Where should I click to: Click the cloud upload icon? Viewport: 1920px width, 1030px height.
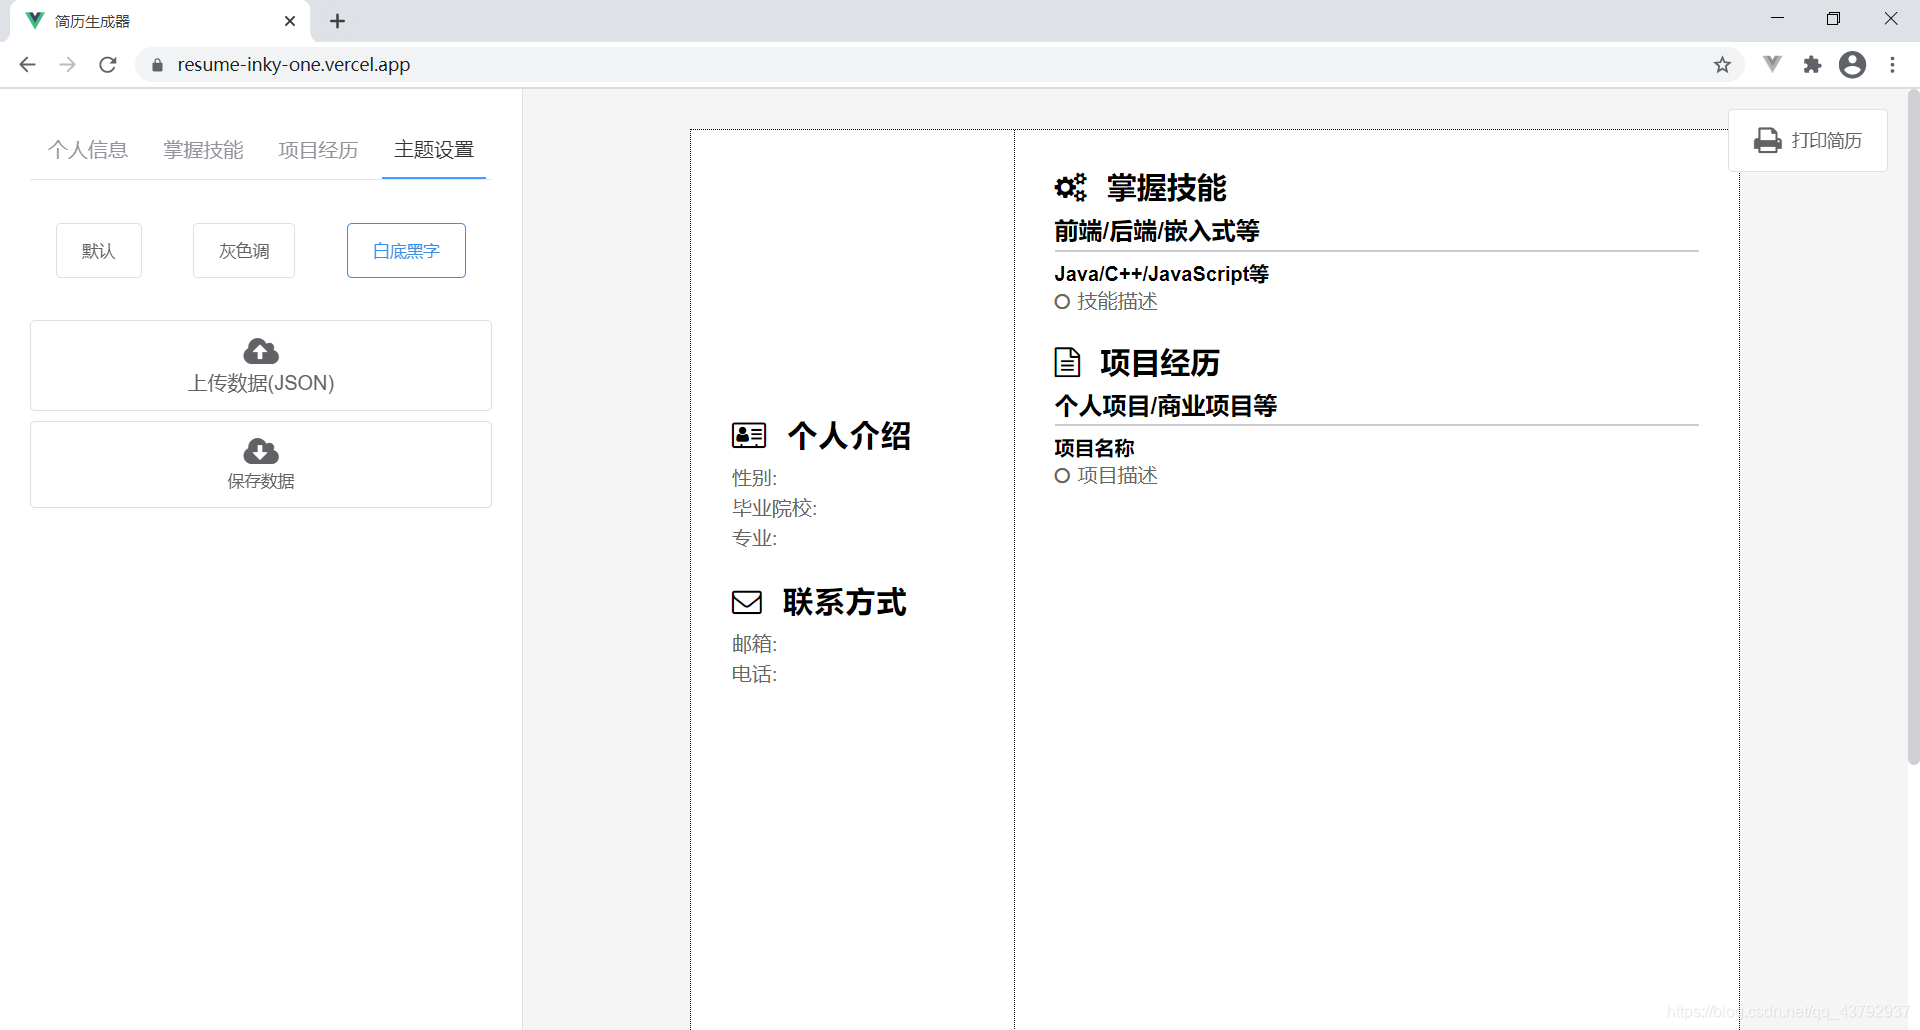261,351
